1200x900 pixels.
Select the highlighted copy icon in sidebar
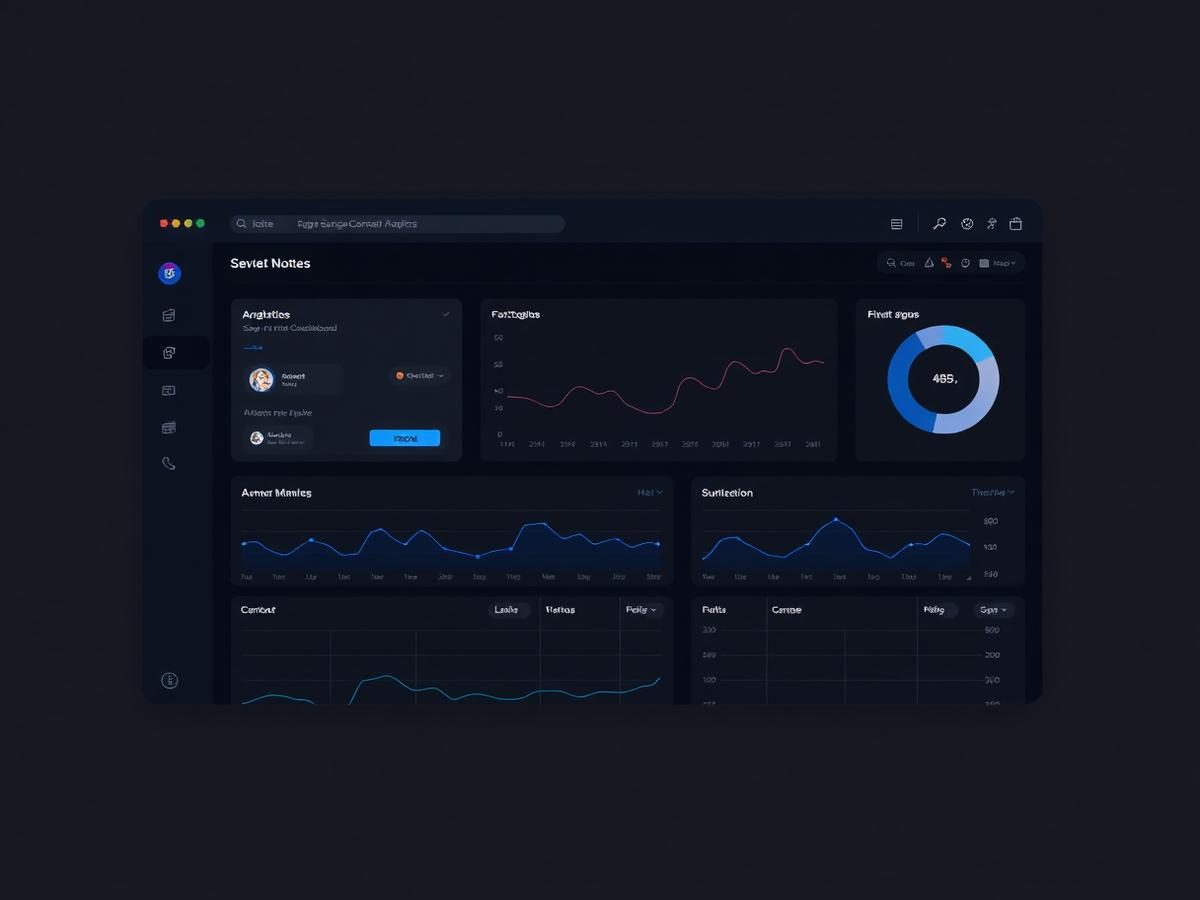(169, 353)
